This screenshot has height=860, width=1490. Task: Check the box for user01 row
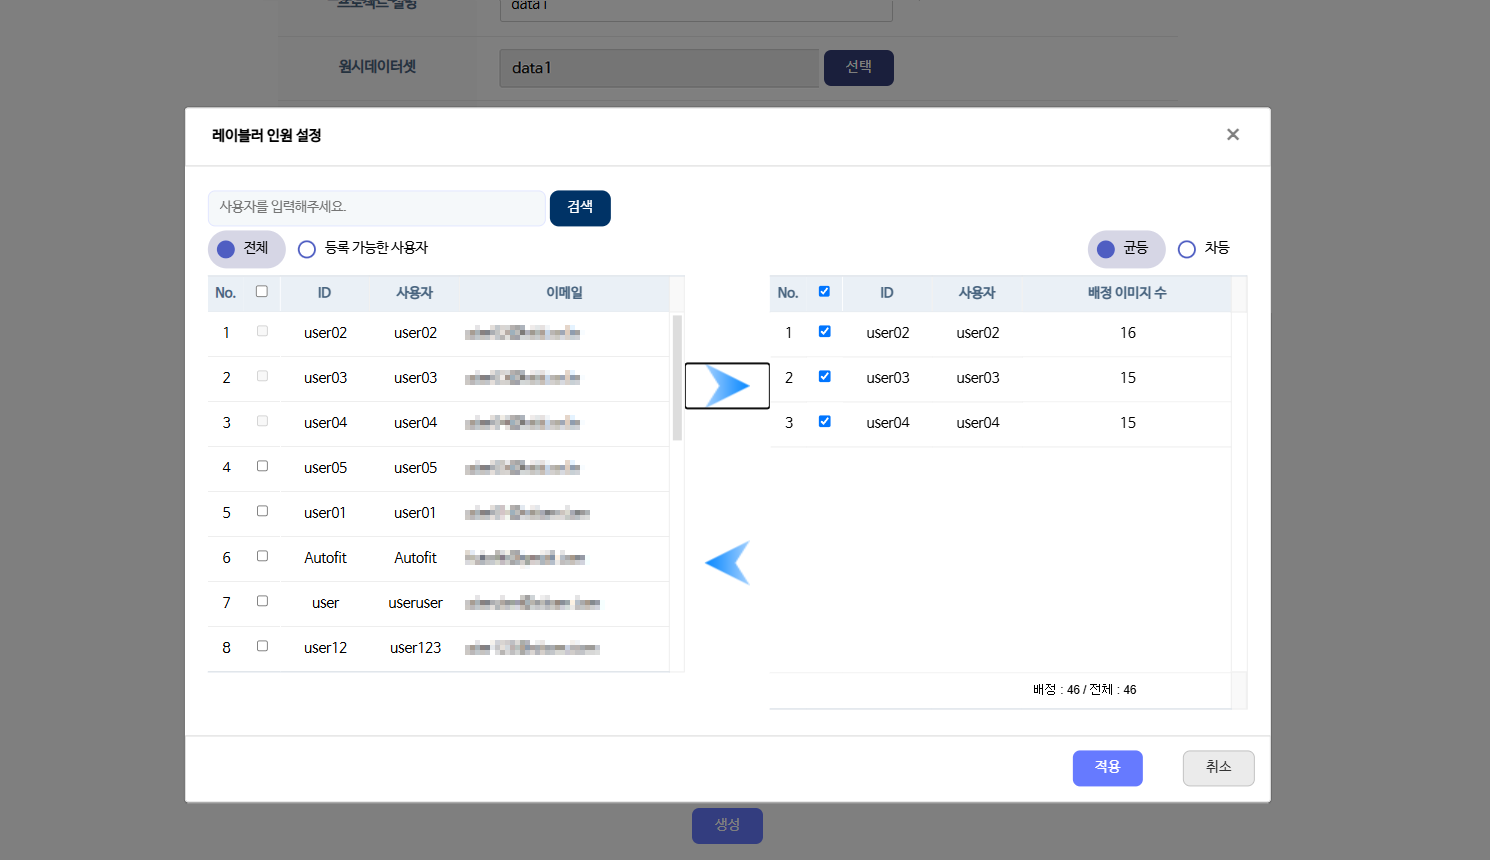[262, 511]
